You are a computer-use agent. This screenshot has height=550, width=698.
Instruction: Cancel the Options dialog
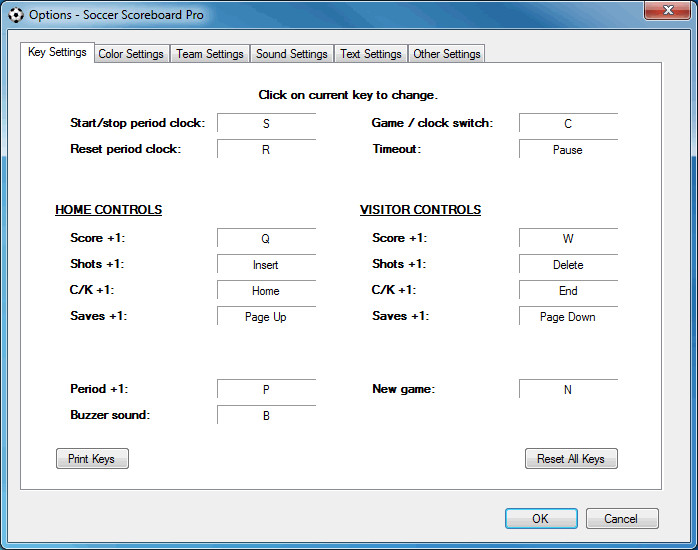[622, 518]
